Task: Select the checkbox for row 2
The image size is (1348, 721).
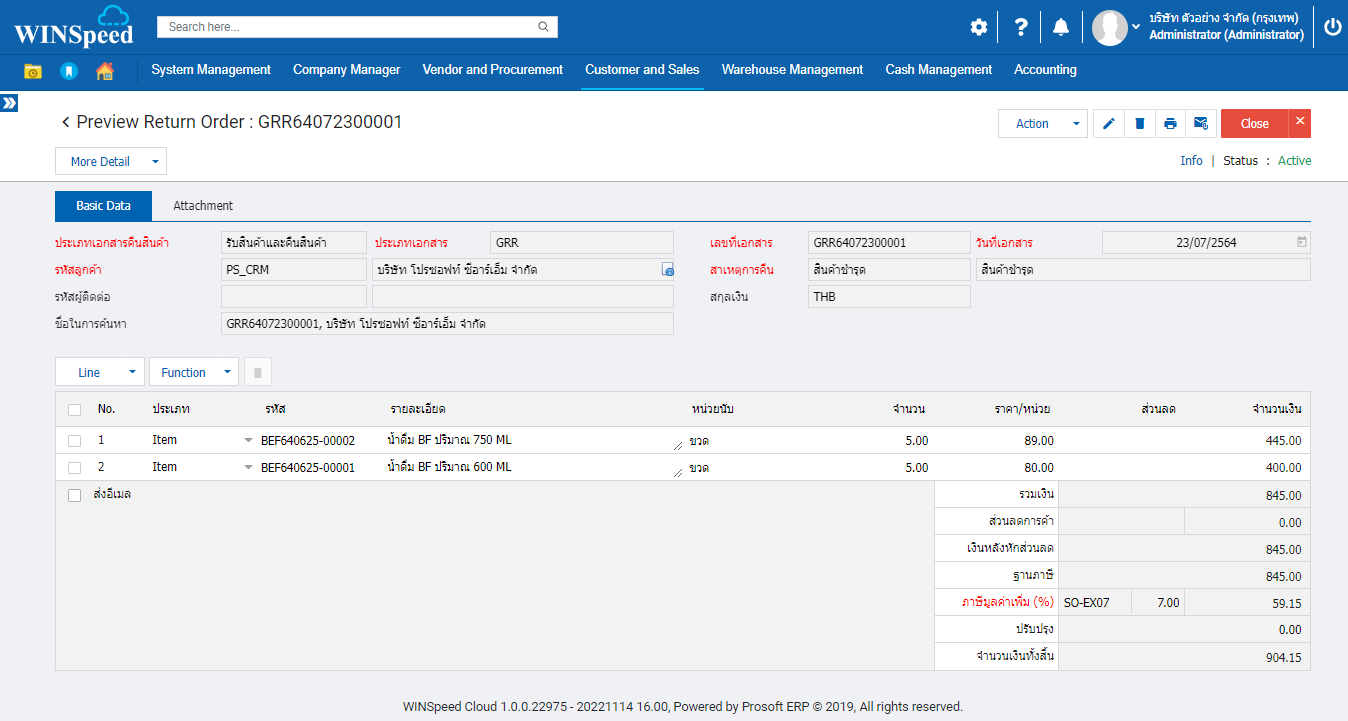Action: [75, 467]
